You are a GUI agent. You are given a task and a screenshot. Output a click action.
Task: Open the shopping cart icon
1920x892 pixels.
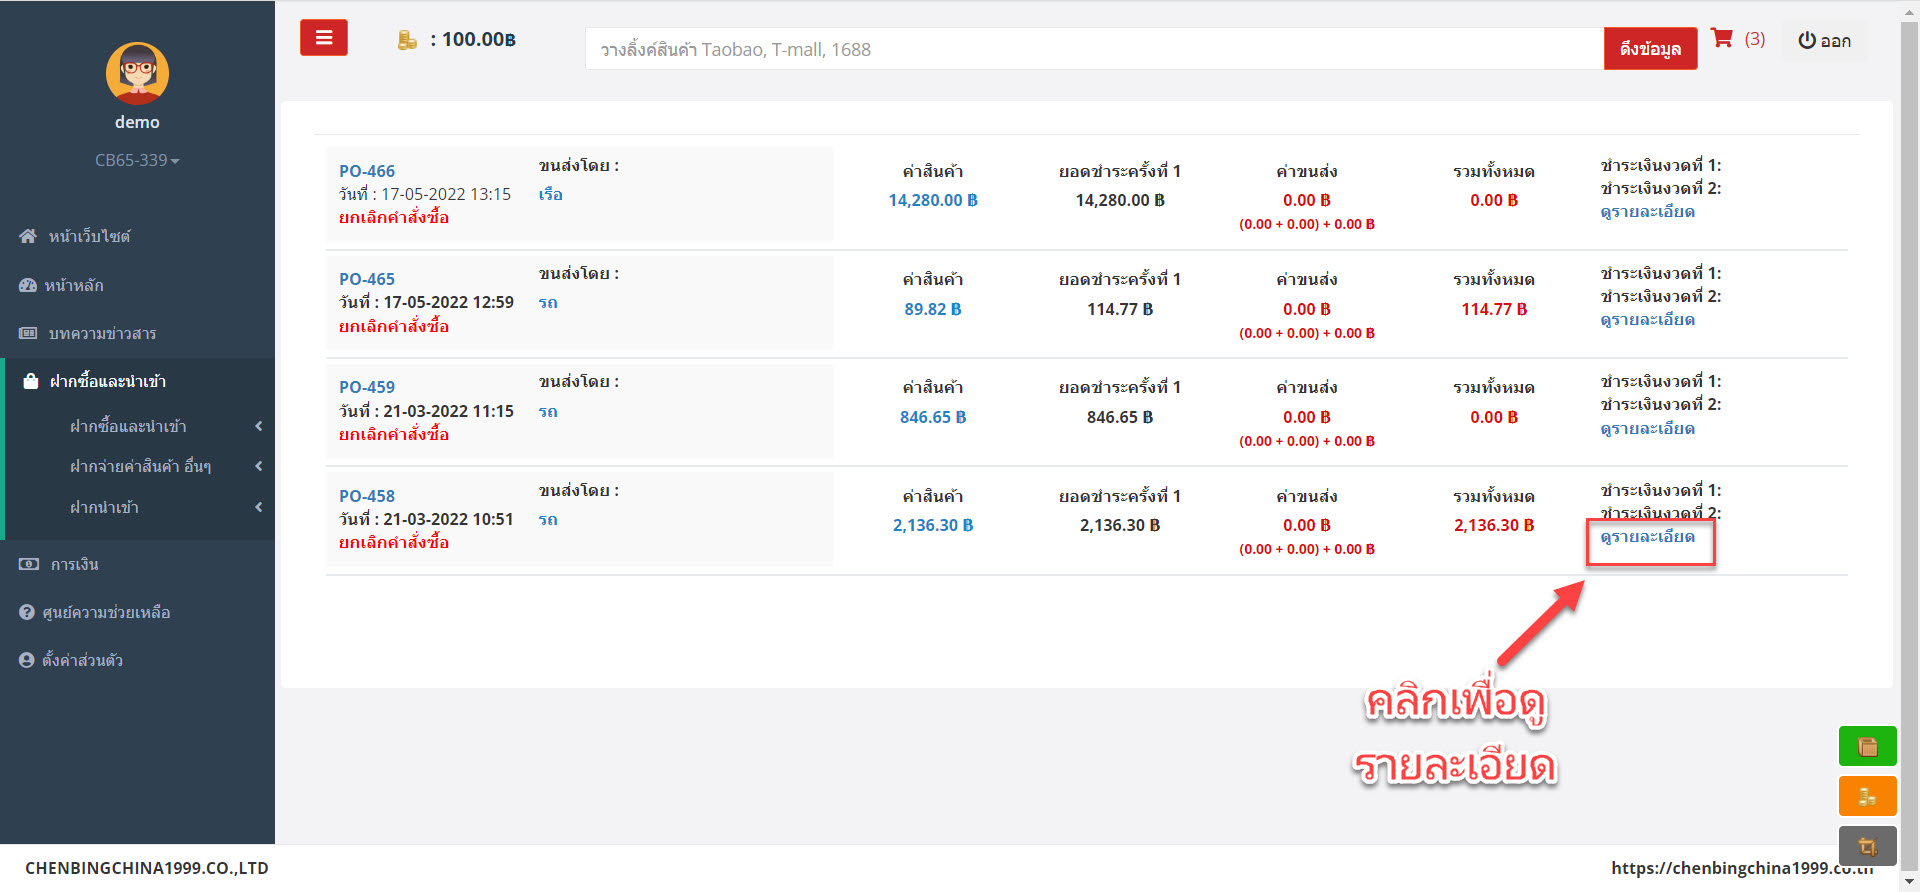tap(1722, 38)
